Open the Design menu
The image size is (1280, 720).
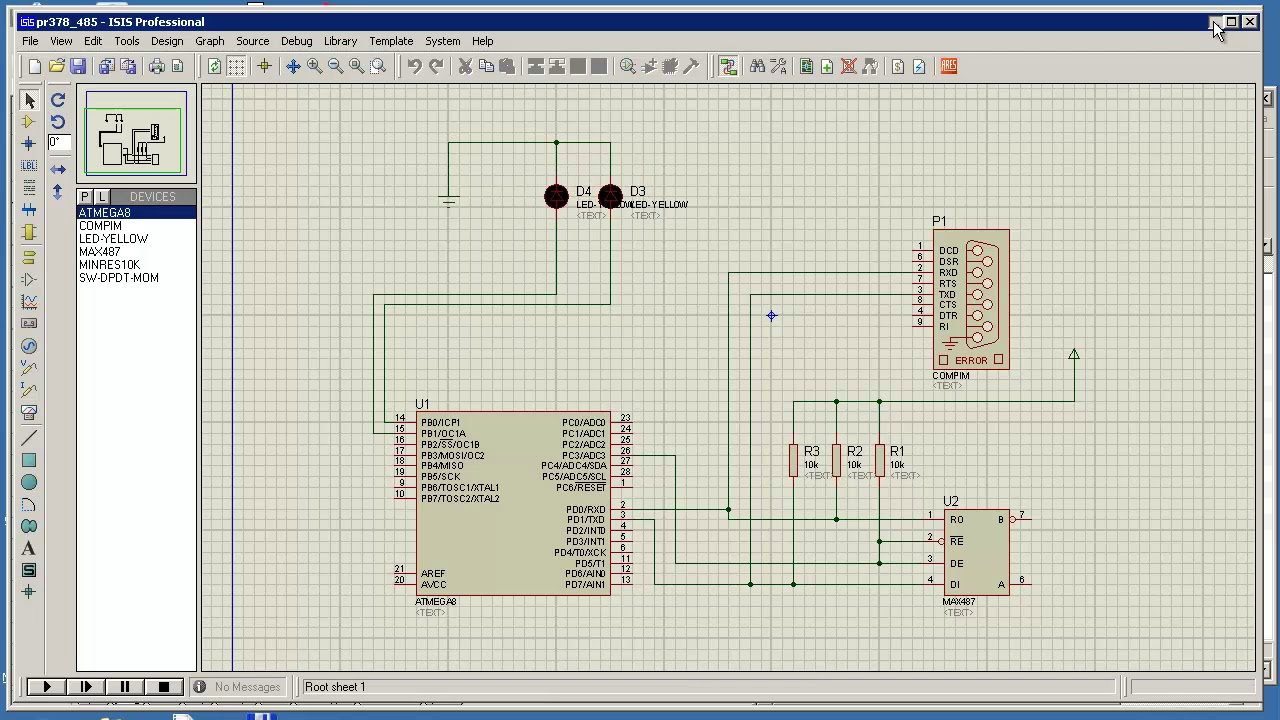click(167, 41)
